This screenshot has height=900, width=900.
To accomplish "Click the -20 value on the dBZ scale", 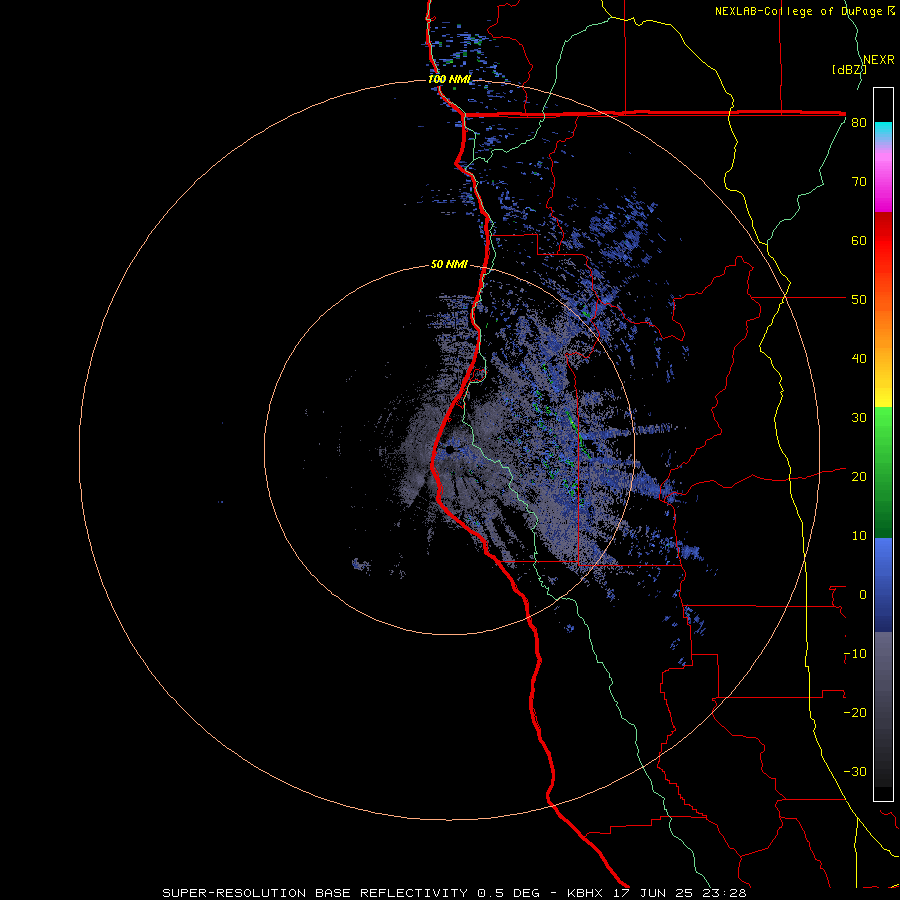I will tap(855, 713).
